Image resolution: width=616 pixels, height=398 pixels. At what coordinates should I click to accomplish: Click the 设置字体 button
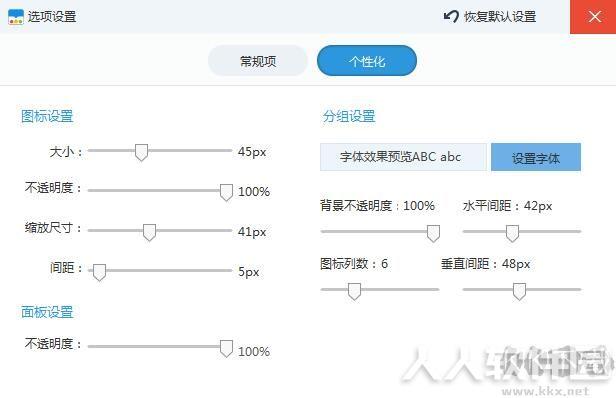(536, 157)
